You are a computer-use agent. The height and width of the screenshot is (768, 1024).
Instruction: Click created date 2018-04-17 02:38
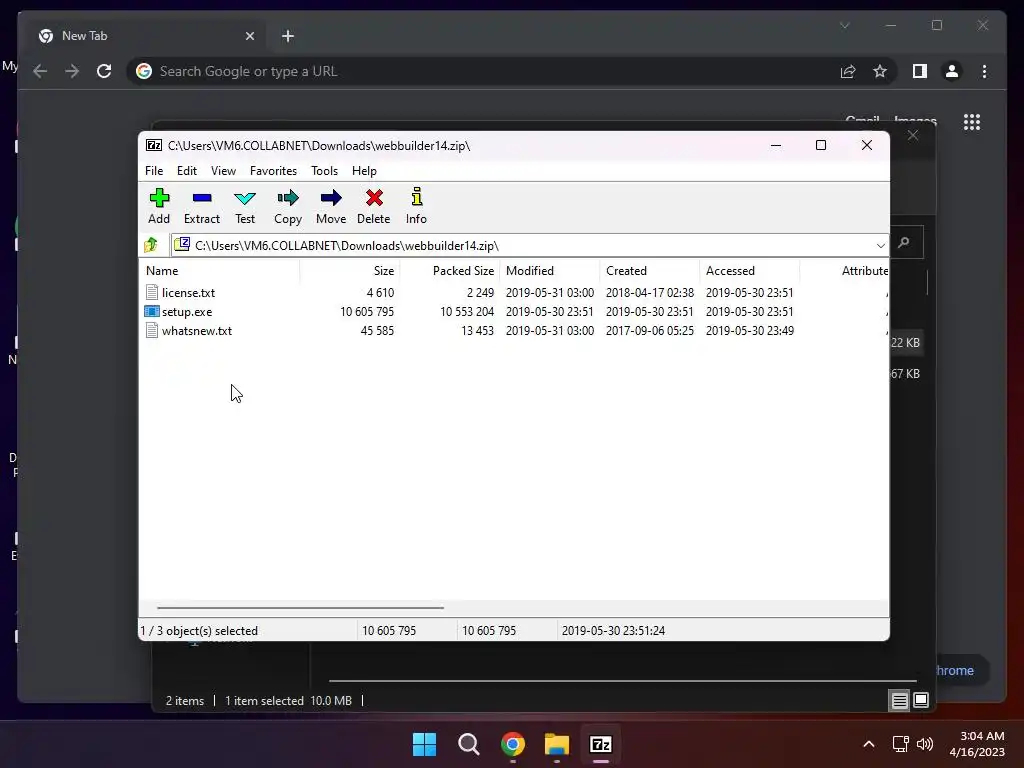click(x=649, y=293)
